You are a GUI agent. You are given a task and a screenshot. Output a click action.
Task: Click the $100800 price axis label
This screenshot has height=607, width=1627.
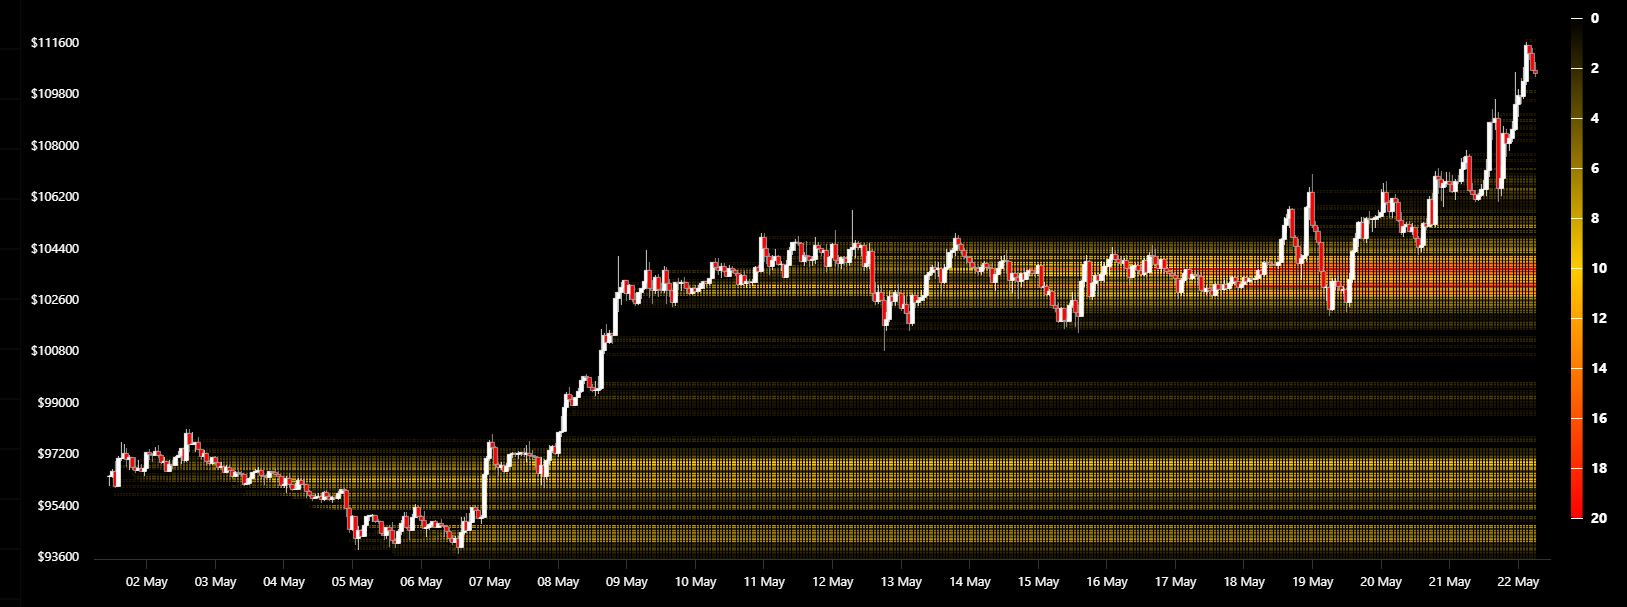[x=55, y=351]
